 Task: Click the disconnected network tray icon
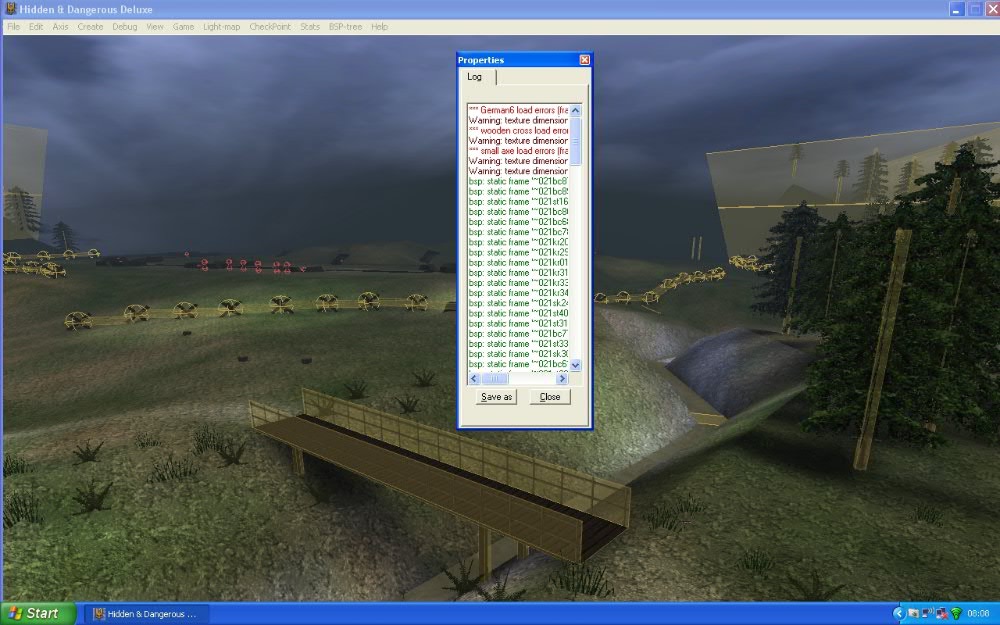tap(941, 614)
